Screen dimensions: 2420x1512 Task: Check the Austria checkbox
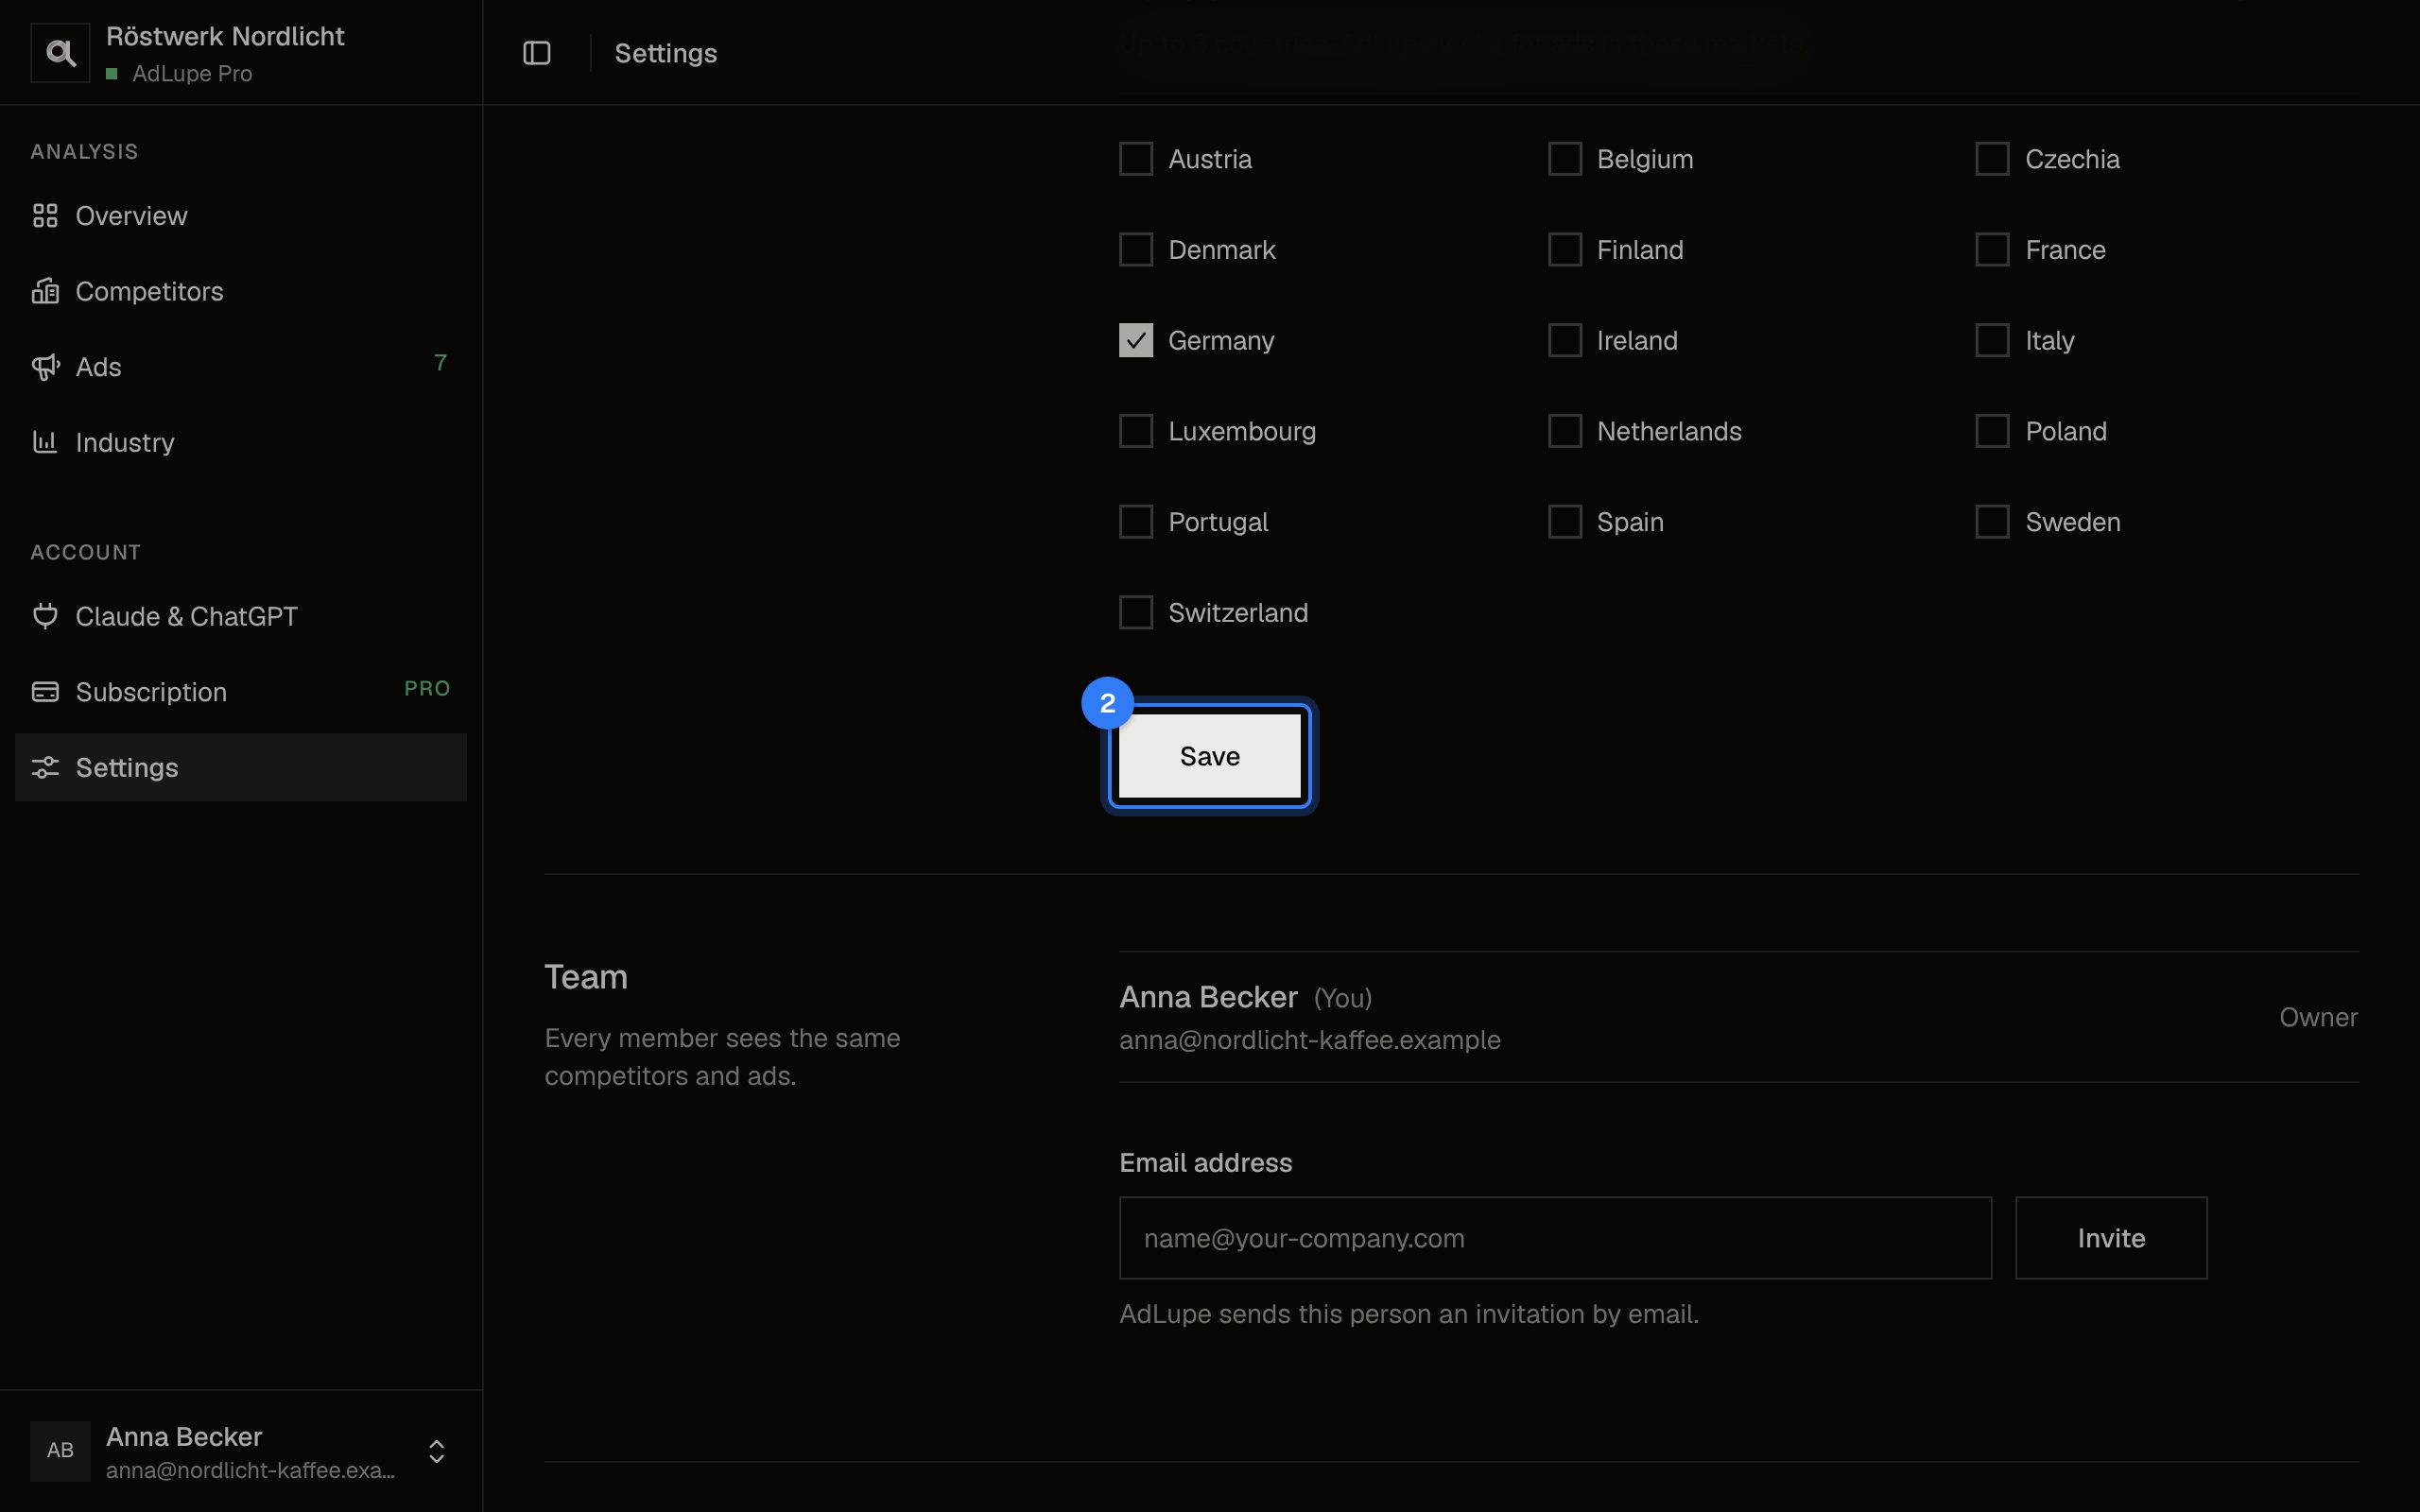coord(1136,159)
